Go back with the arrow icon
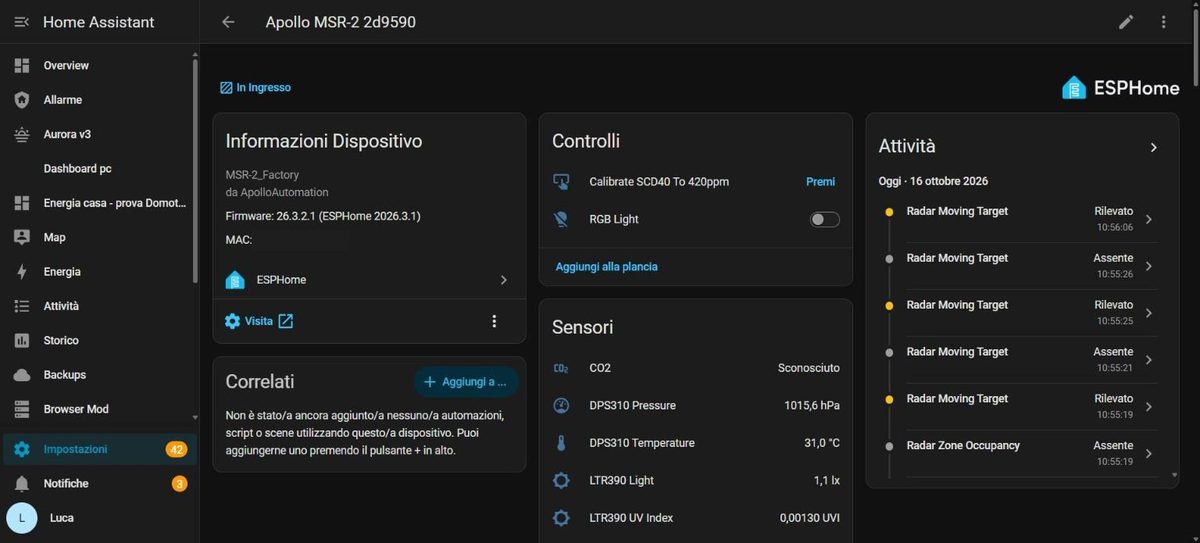 [228, 22]
